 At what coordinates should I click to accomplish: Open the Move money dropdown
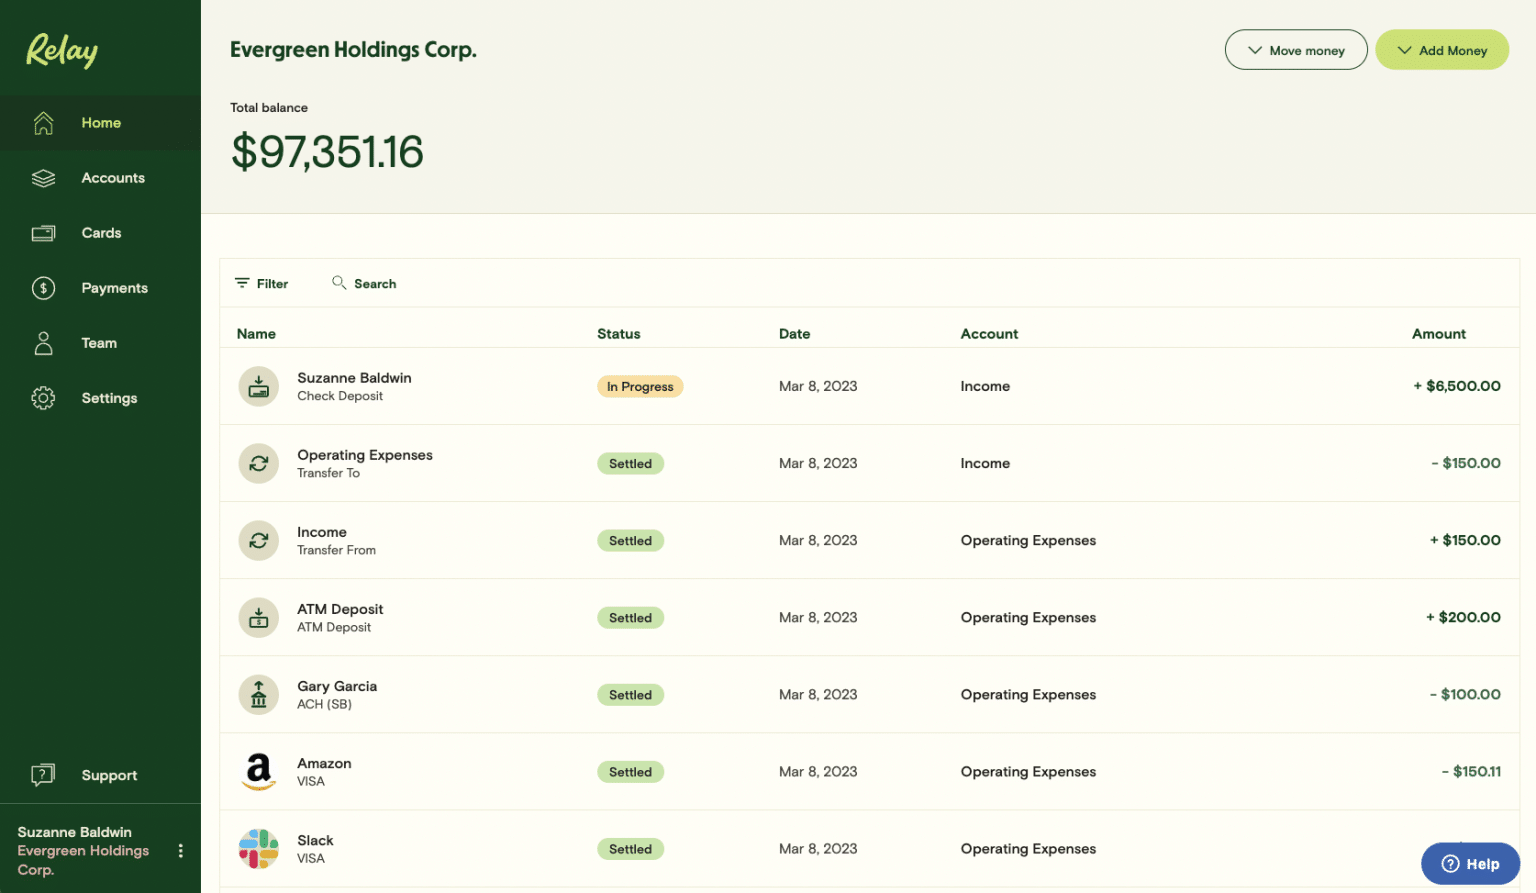click(1296, 49)
